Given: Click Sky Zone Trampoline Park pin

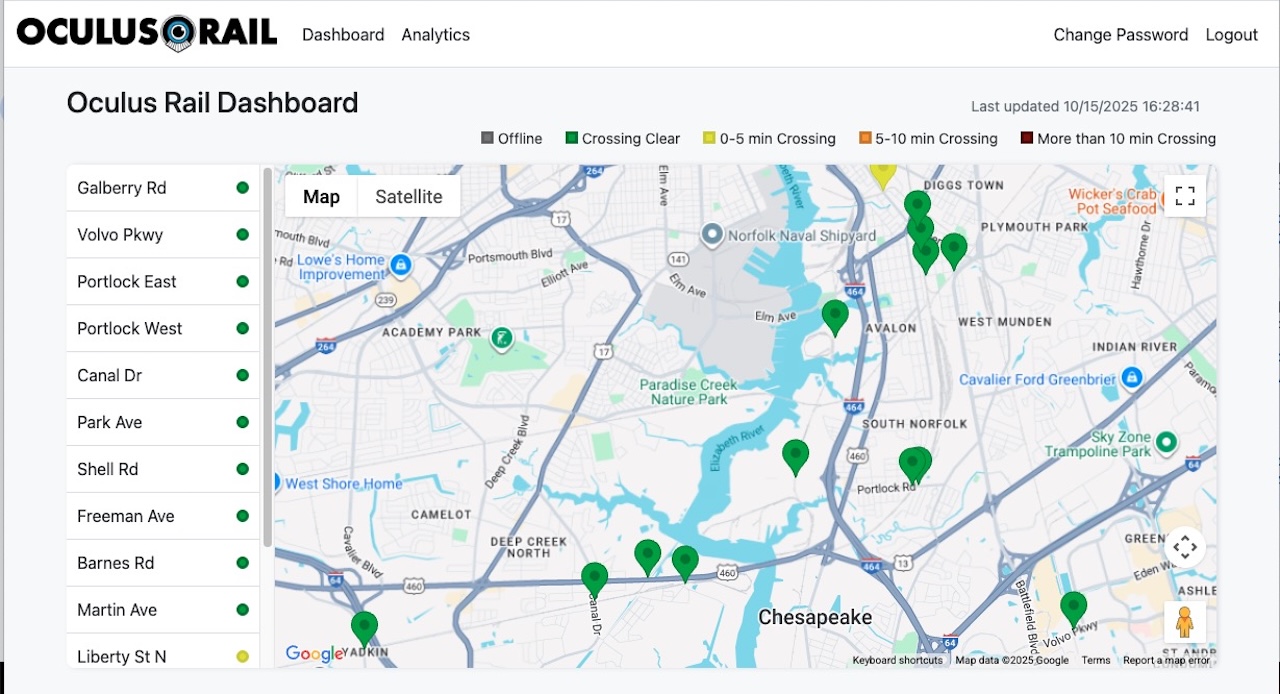Looking at the screenshot, I should [x=1166, y=442].
